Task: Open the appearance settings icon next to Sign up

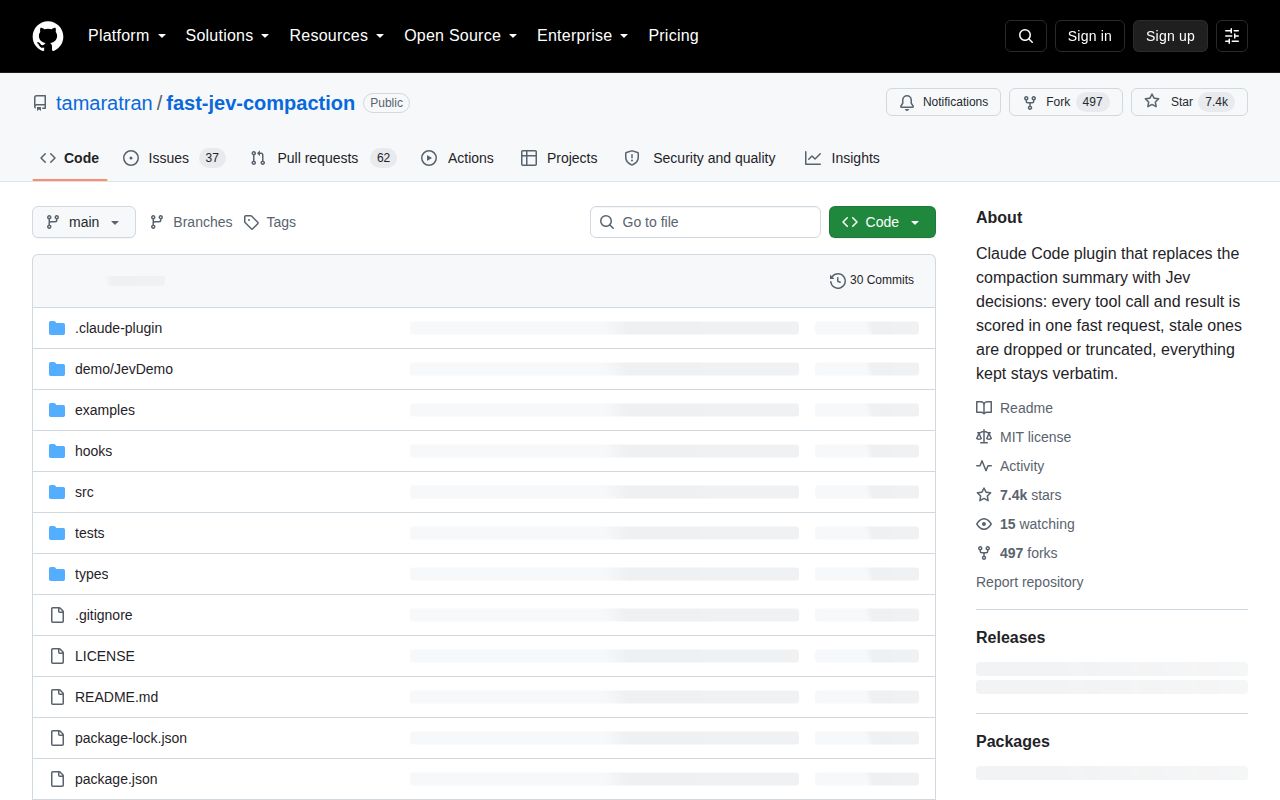Action: pyautogui.click(x=1232, y=36)
